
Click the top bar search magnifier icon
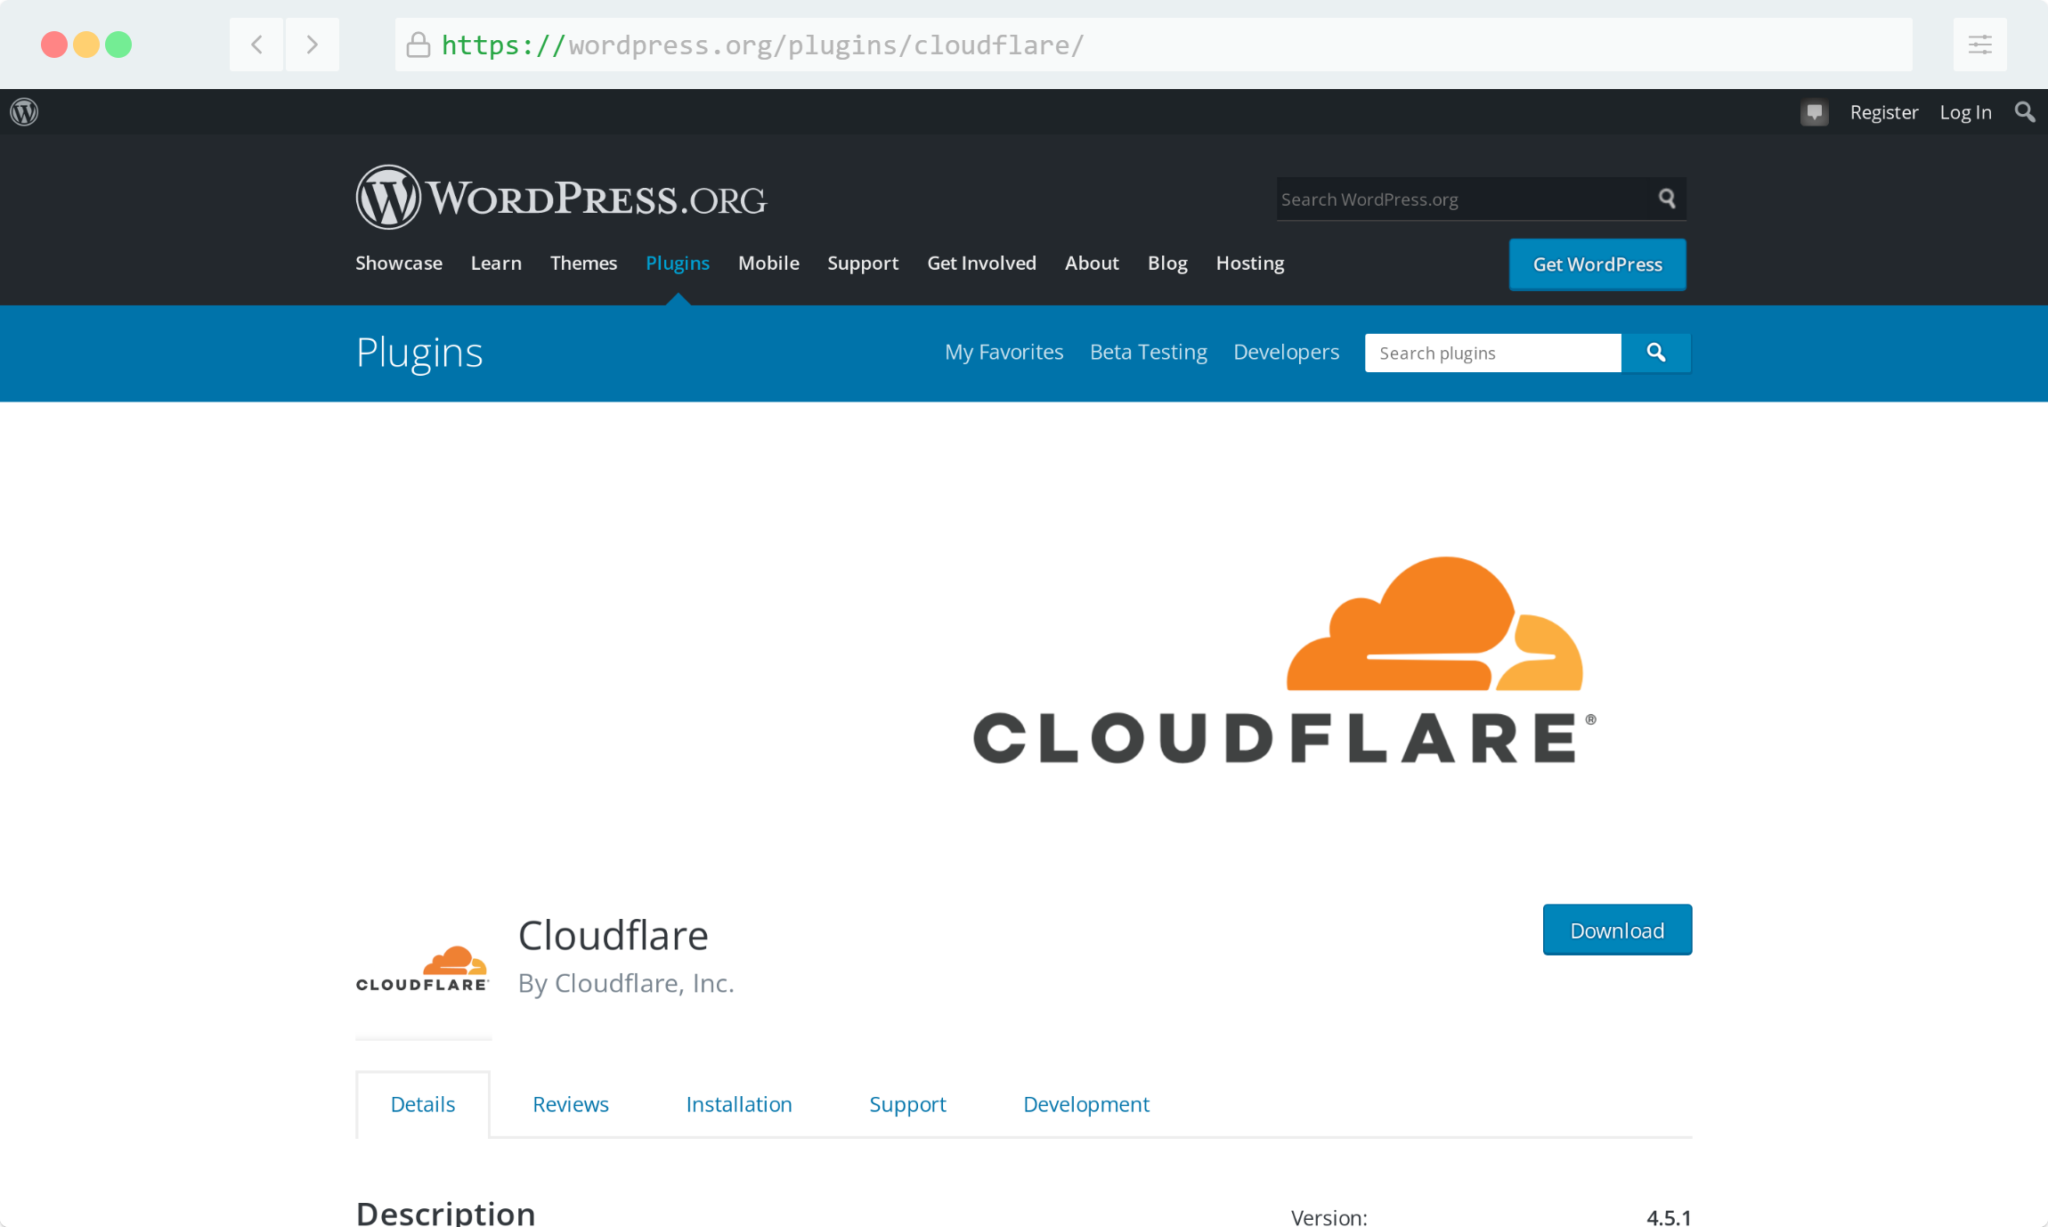[2024, 112]
